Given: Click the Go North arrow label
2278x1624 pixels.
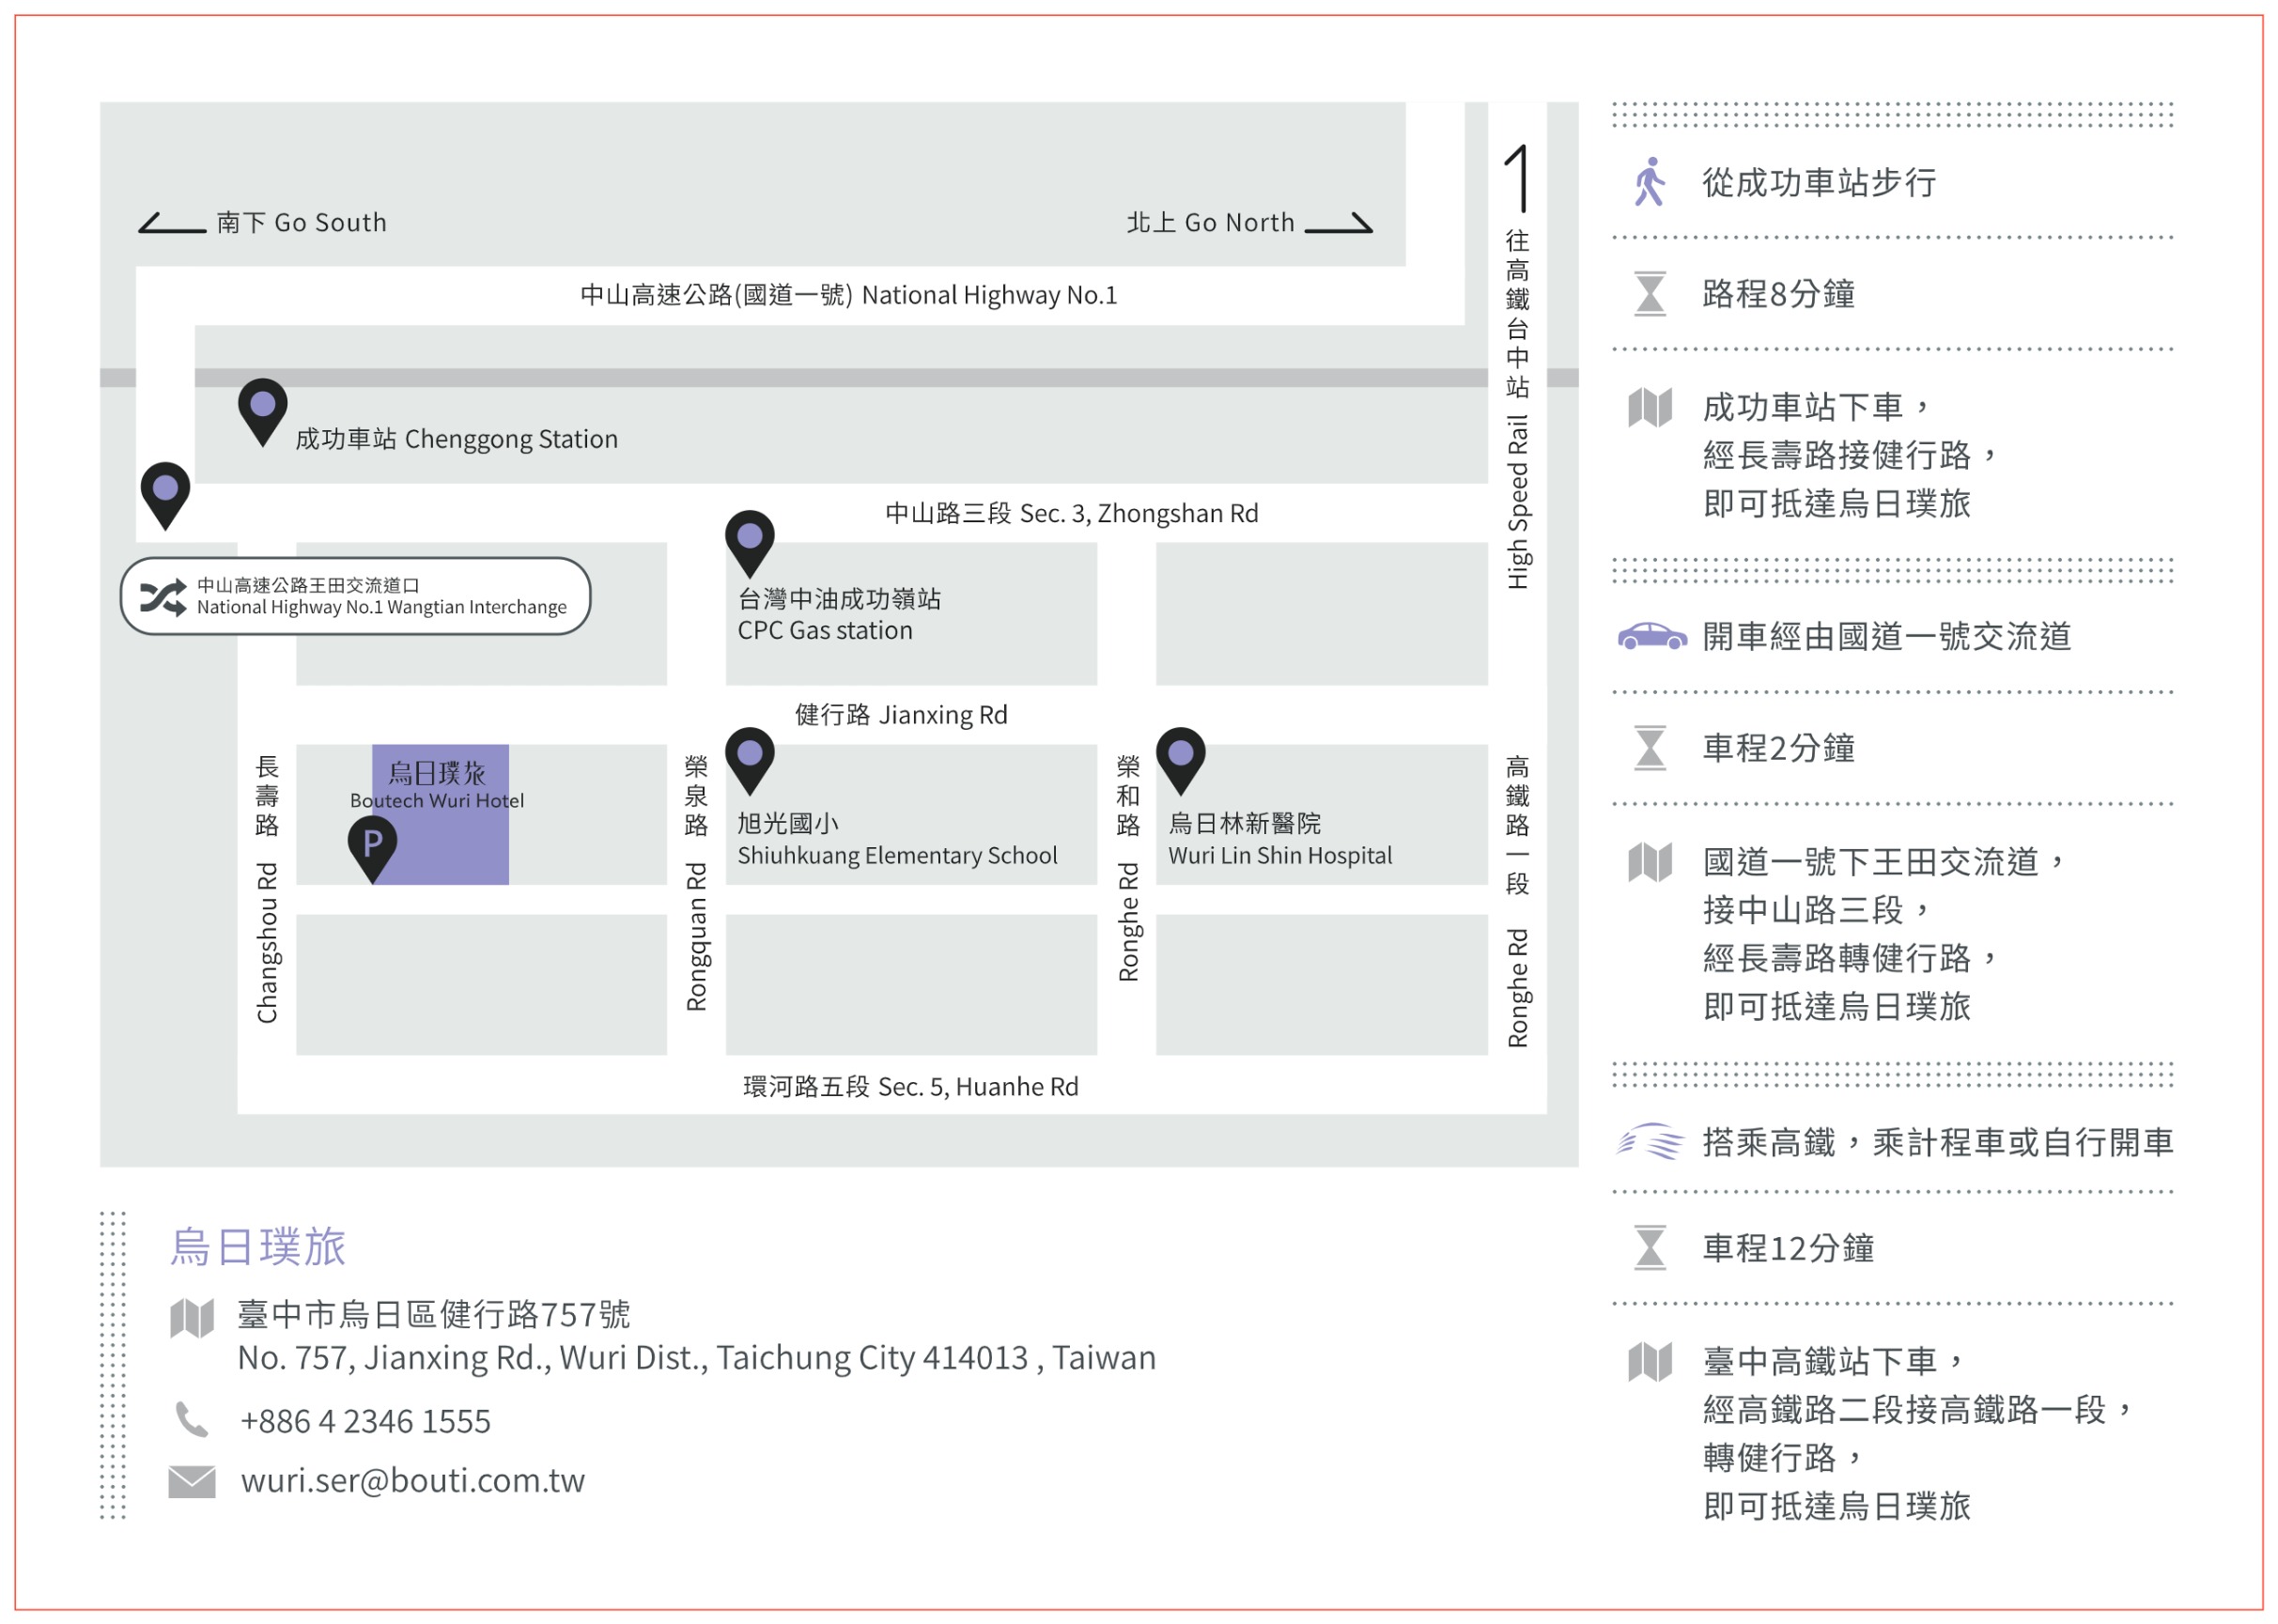Looking at the screenshot, I should pyautogui.click(x=1249, y=222).
